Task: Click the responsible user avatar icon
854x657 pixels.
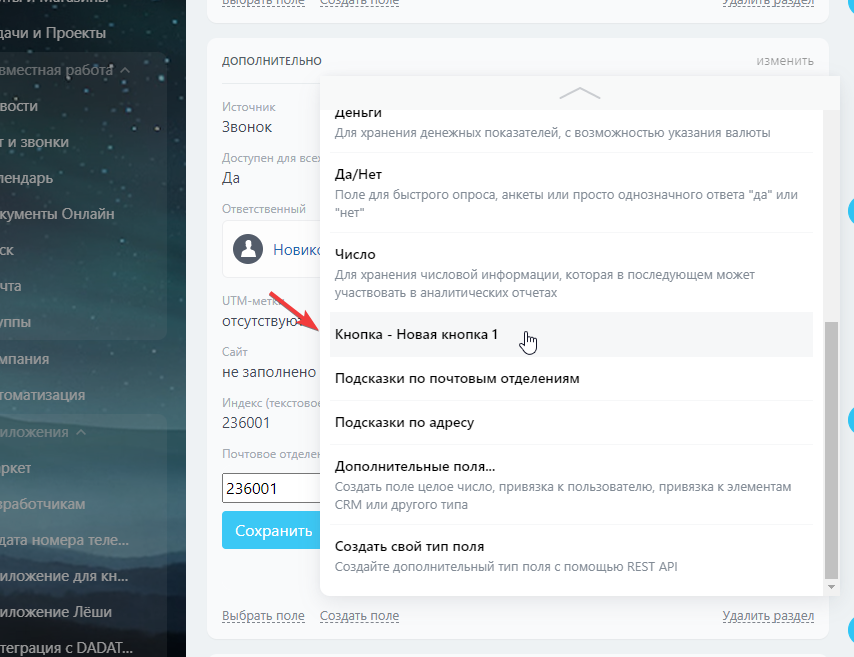Action: tap(248, 249)
